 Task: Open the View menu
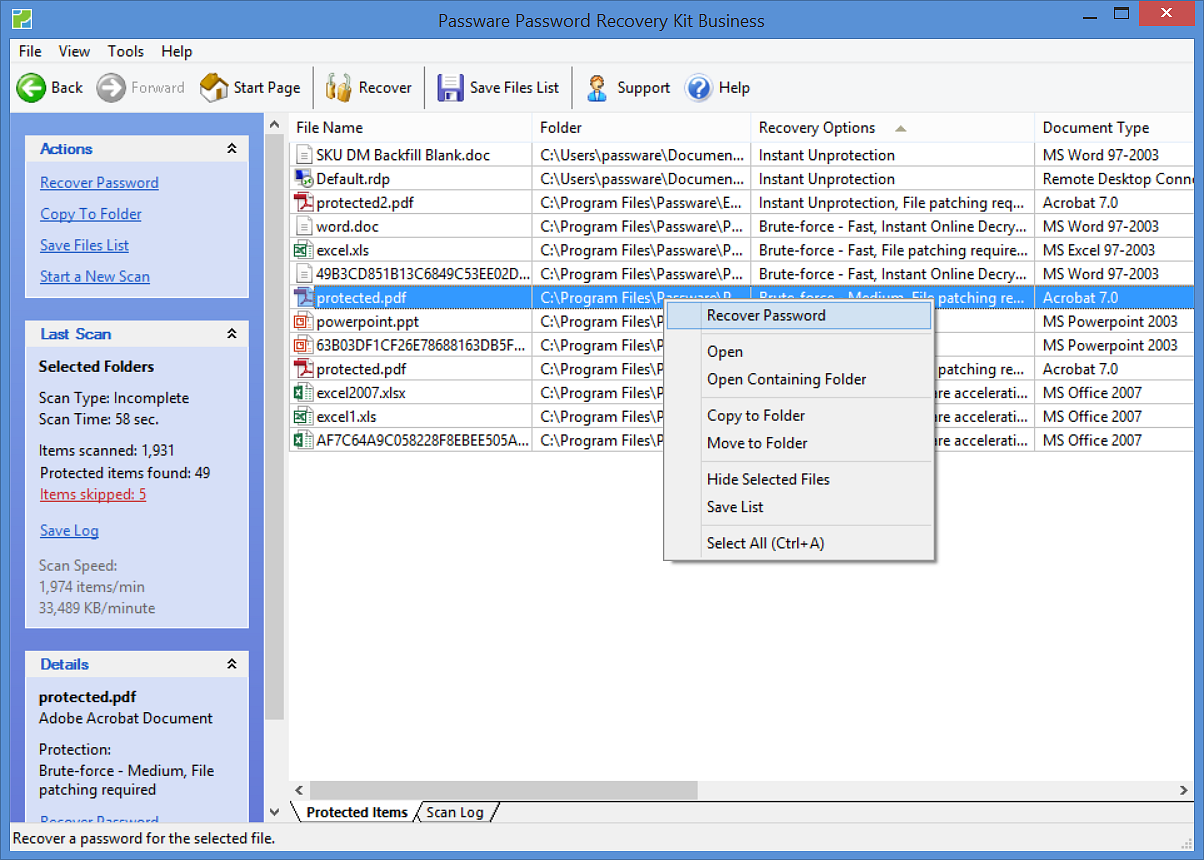(x=74, y=51)
